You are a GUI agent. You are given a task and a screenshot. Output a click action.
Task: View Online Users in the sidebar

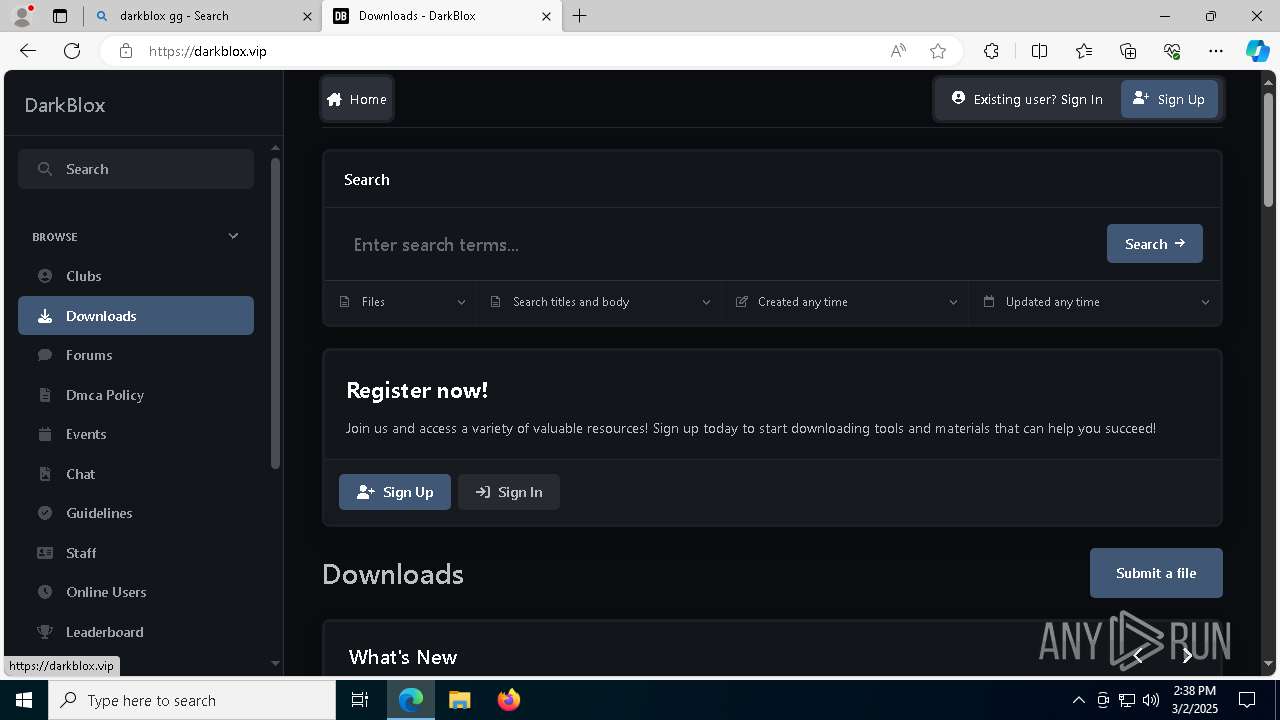[x=136, y=592]
